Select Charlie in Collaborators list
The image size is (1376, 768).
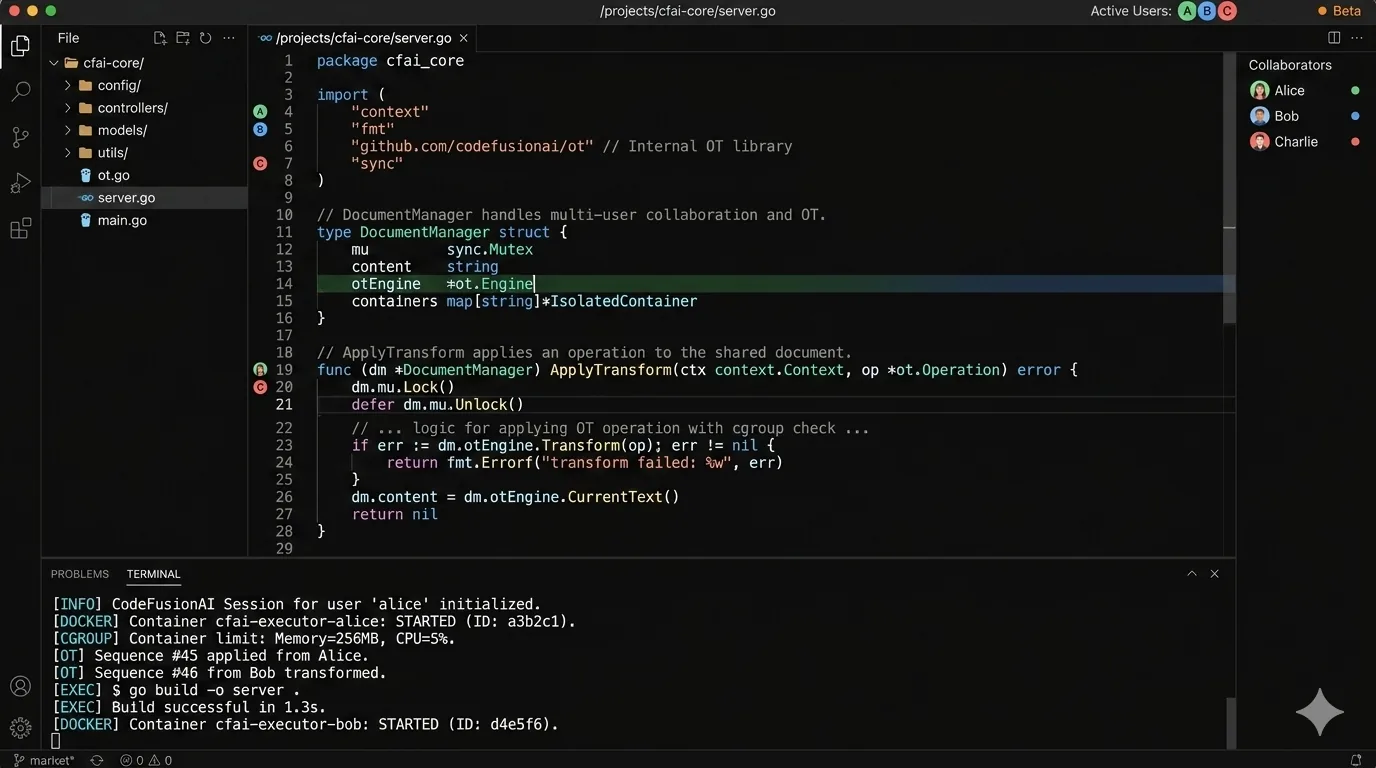(x=1304, y=142)
